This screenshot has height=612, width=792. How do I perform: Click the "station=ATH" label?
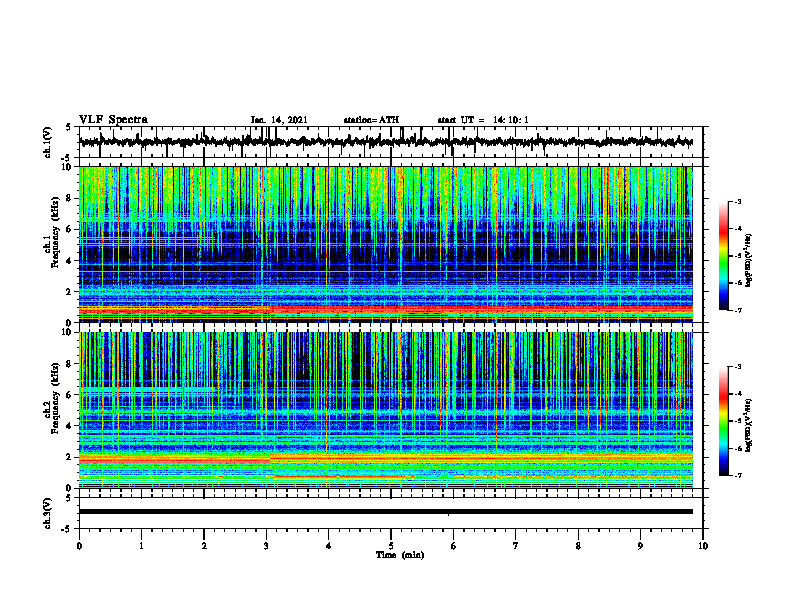(371, 120)
